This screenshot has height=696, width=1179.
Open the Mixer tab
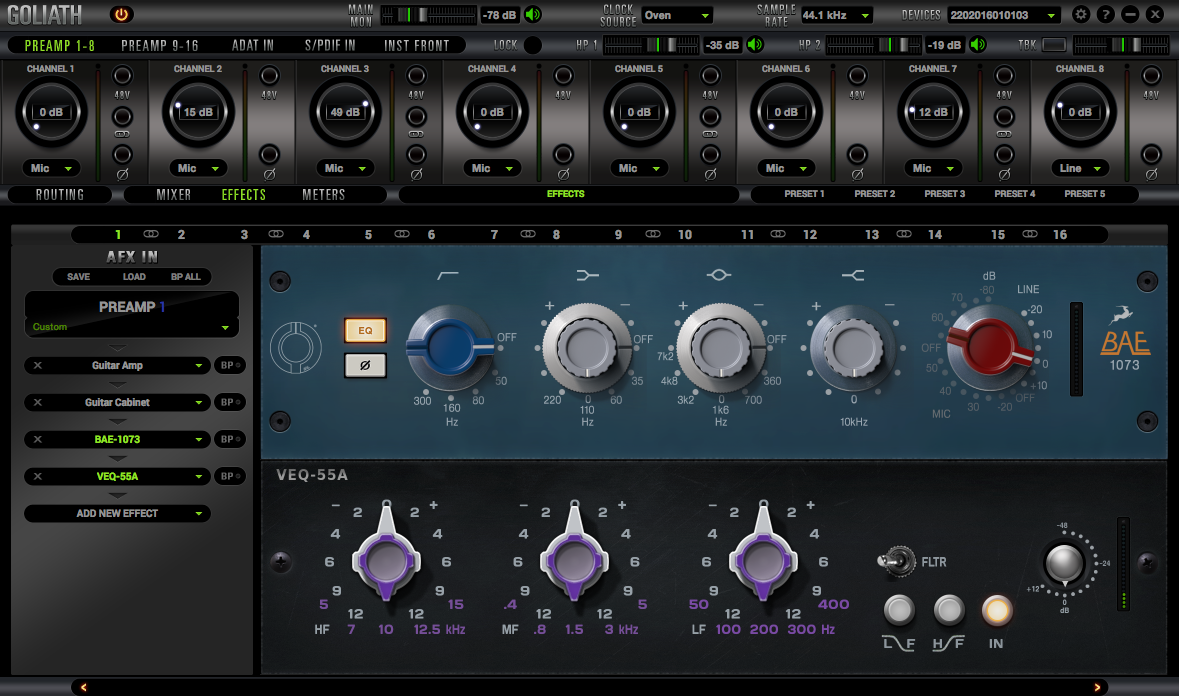click(174, 195)
